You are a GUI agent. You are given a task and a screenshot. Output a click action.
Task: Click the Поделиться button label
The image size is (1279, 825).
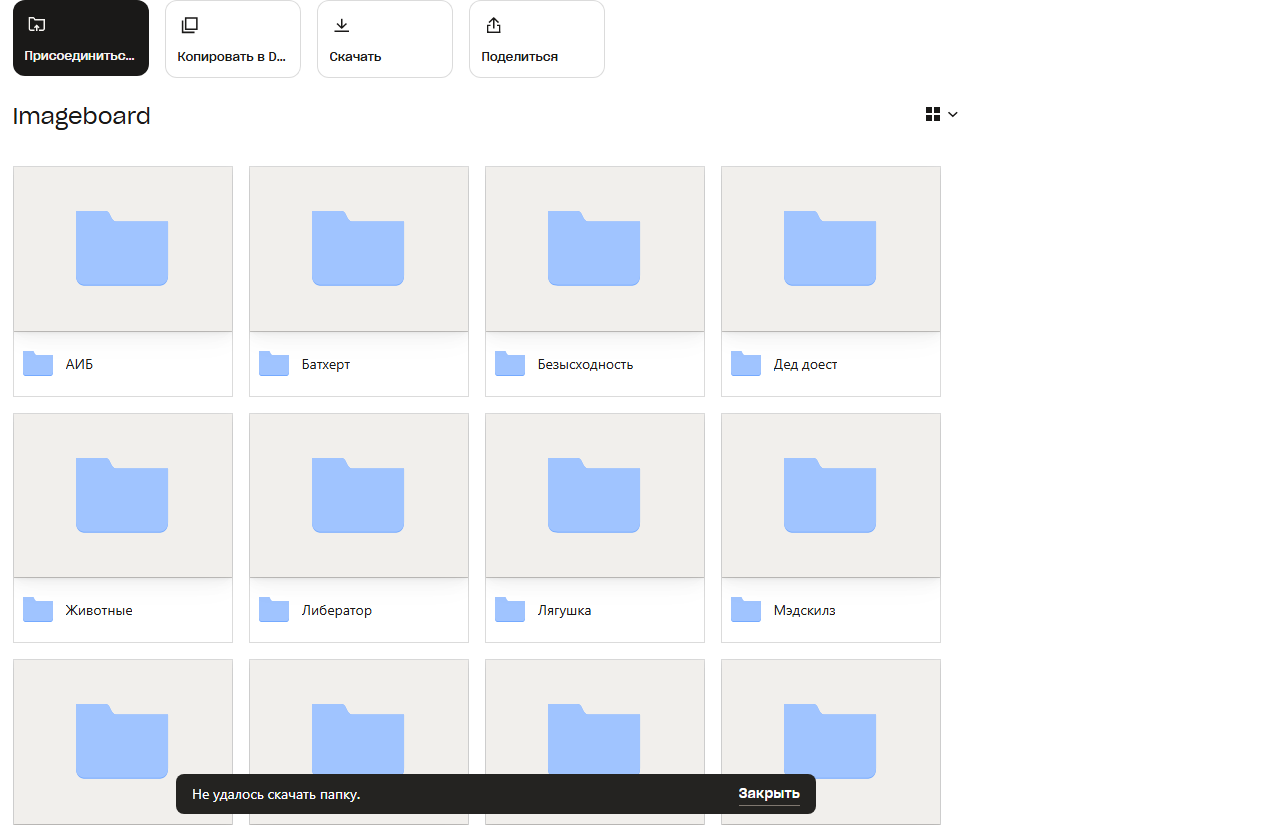[519, 57]
